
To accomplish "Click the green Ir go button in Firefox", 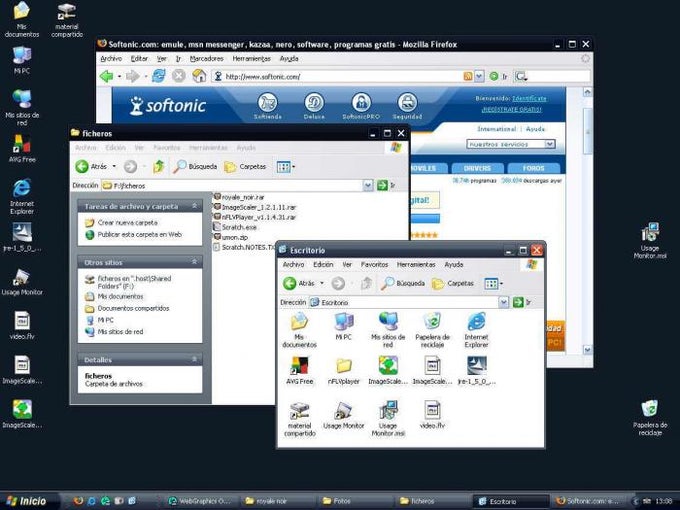I will click(x=498, y=76).
